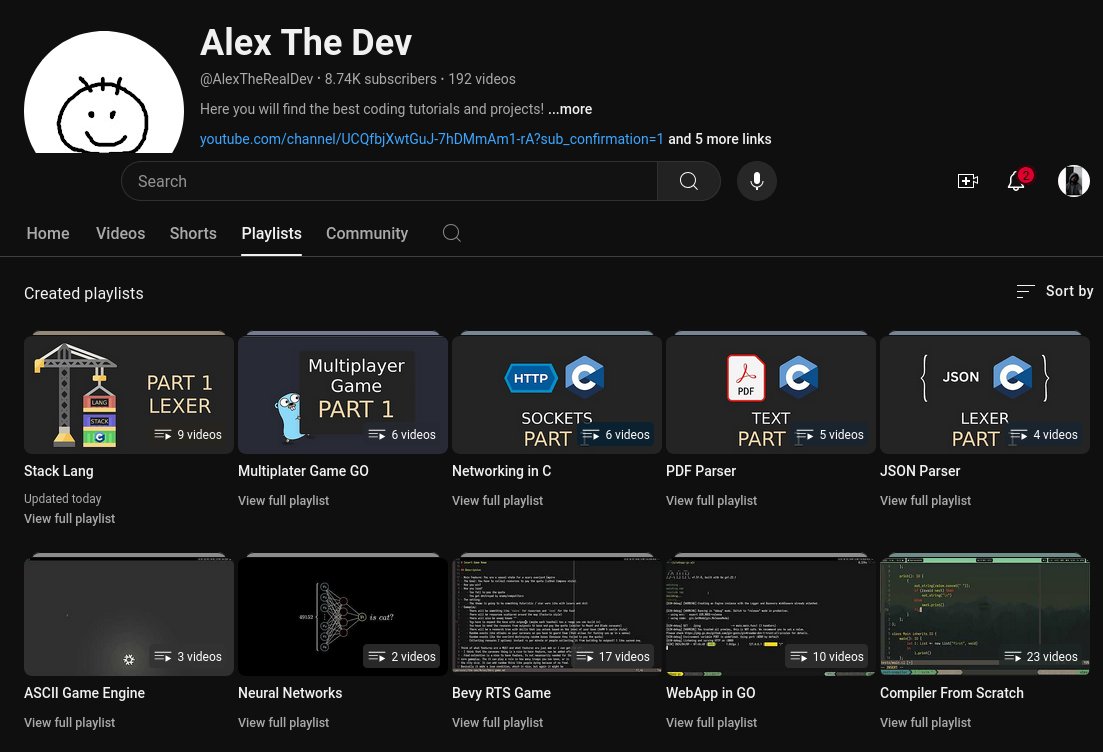
Task: Click the 'Created playlists' heading
Action: pyautogui.click(x=84, y=293)
